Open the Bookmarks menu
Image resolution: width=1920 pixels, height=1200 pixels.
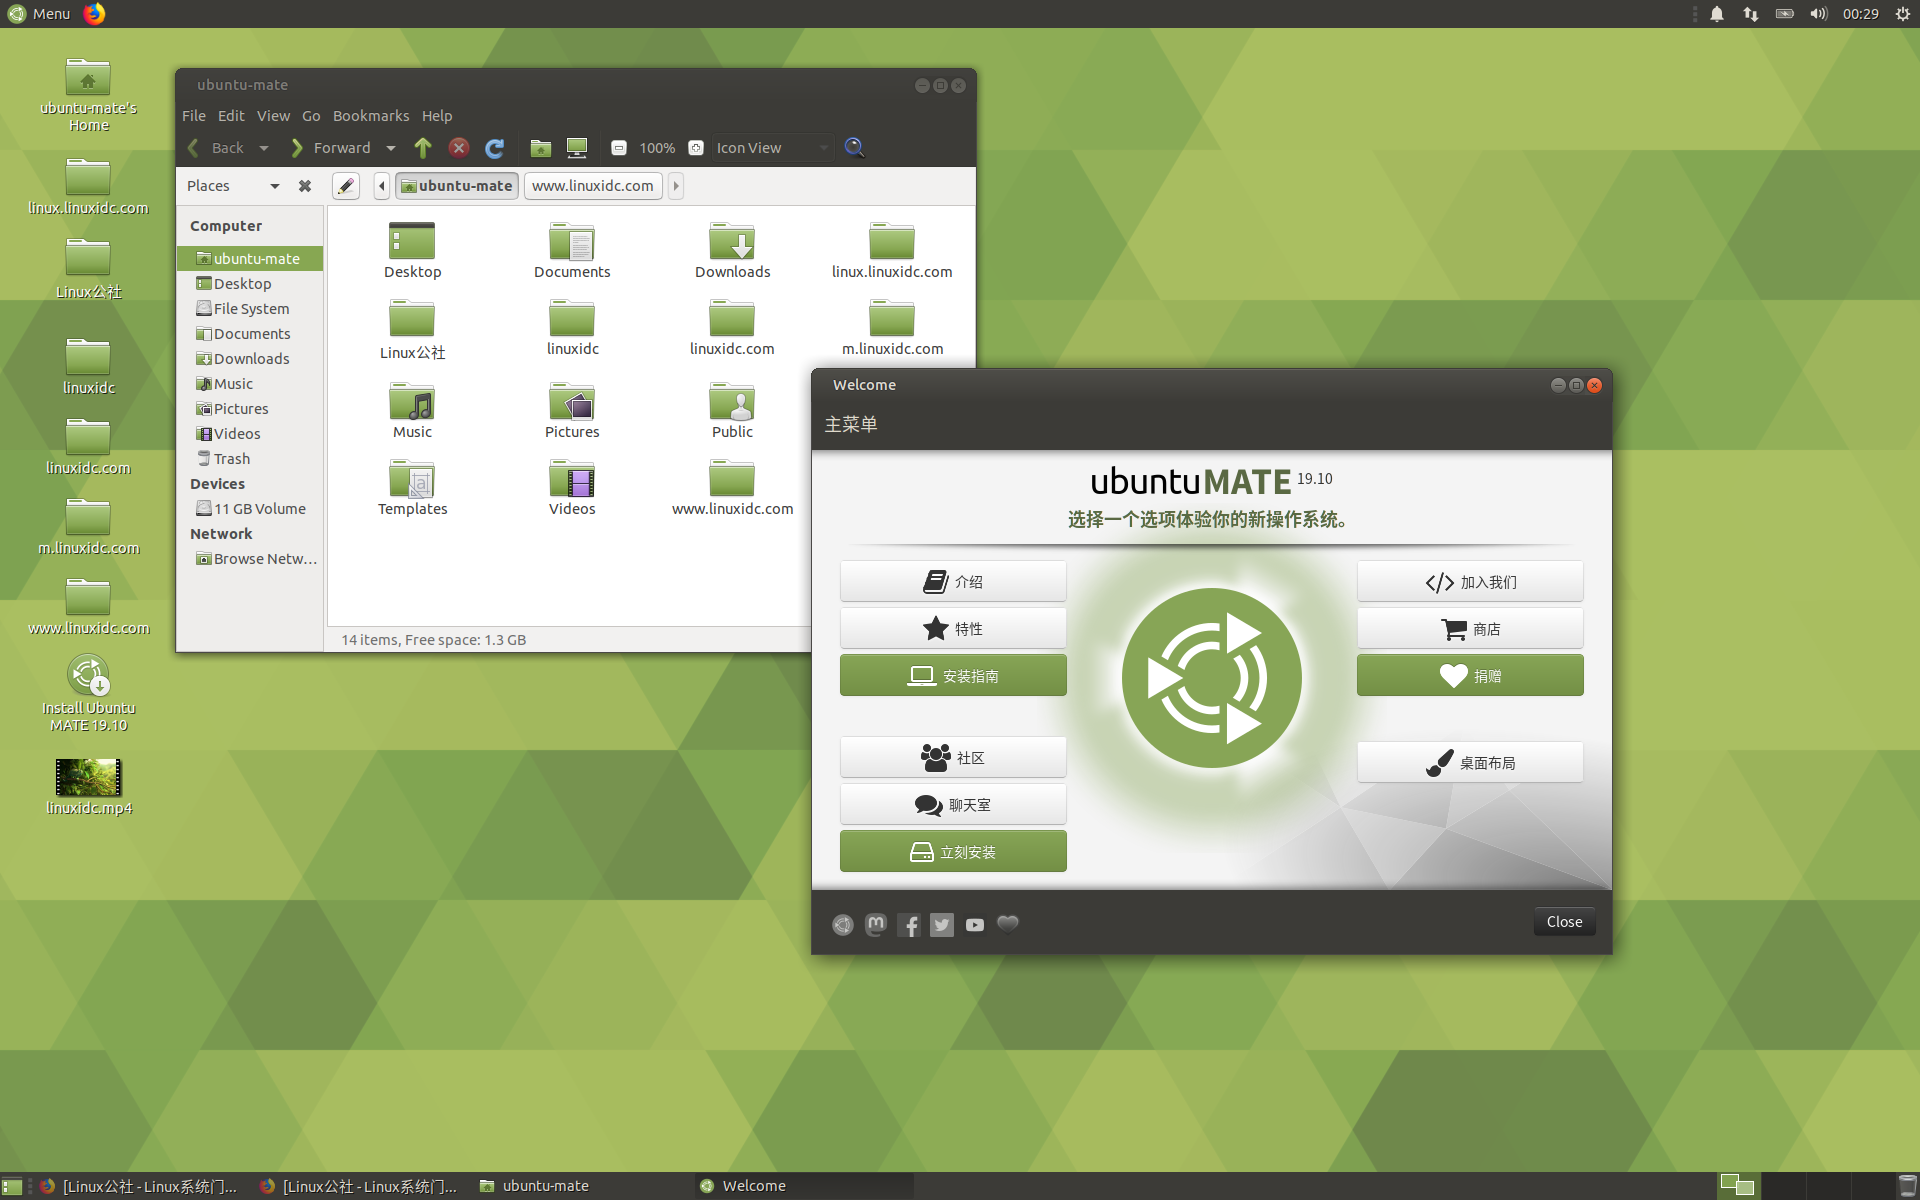tap(370, 115)
